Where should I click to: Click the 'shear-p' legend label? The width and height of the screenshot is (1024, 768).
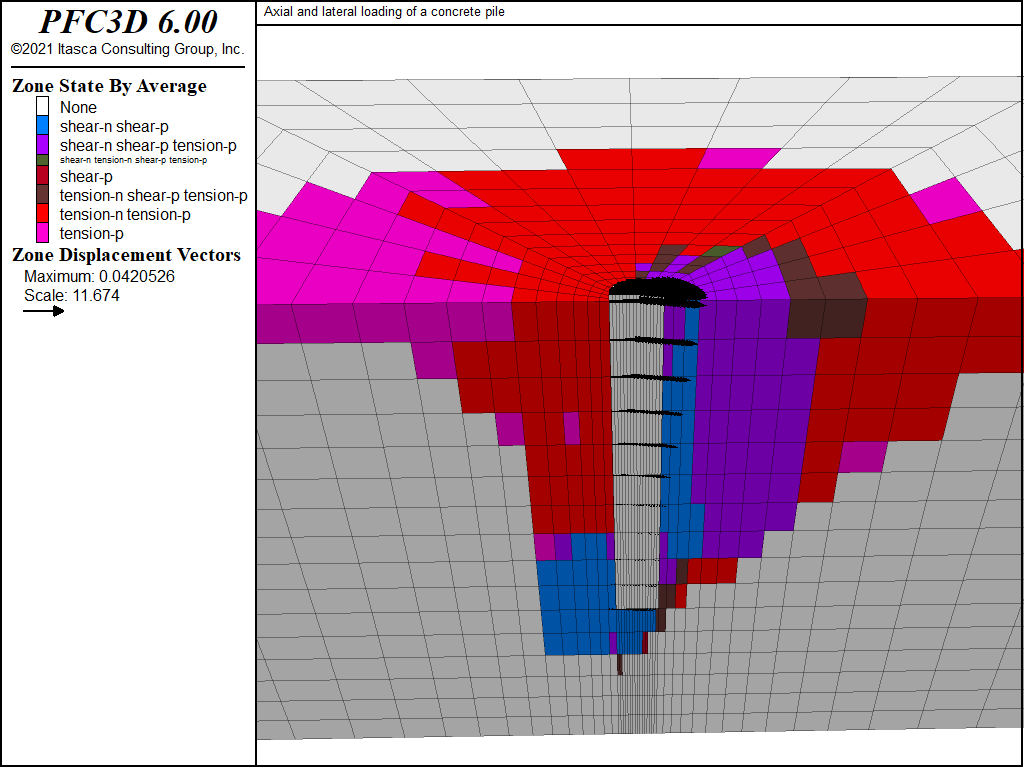86,177
